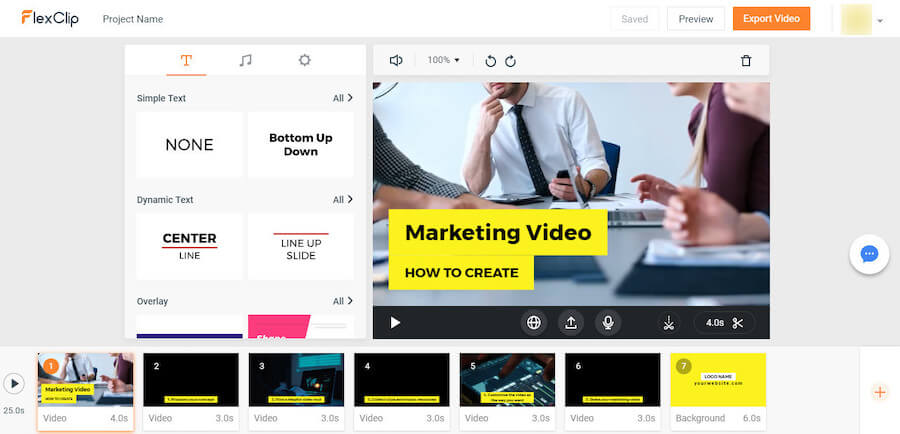Add a new storyboard with plus icon
The height and width of the screenshot is (434, 900).
880,392
